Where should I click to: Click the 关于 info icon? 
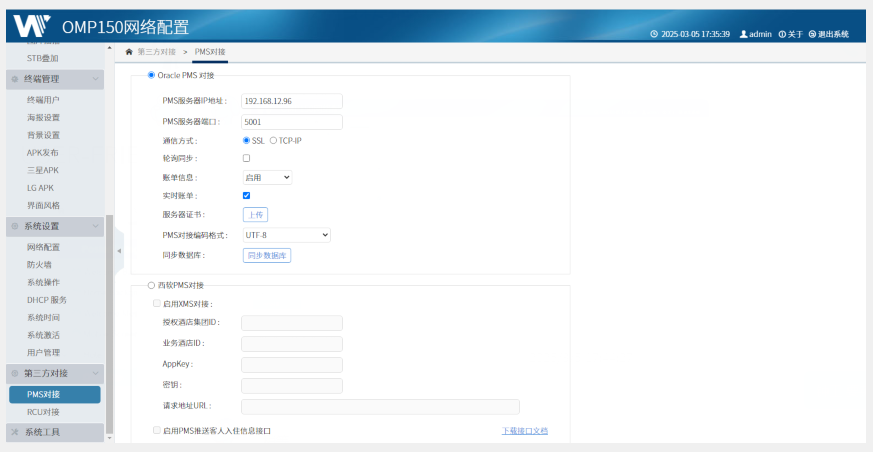point(782,34)
